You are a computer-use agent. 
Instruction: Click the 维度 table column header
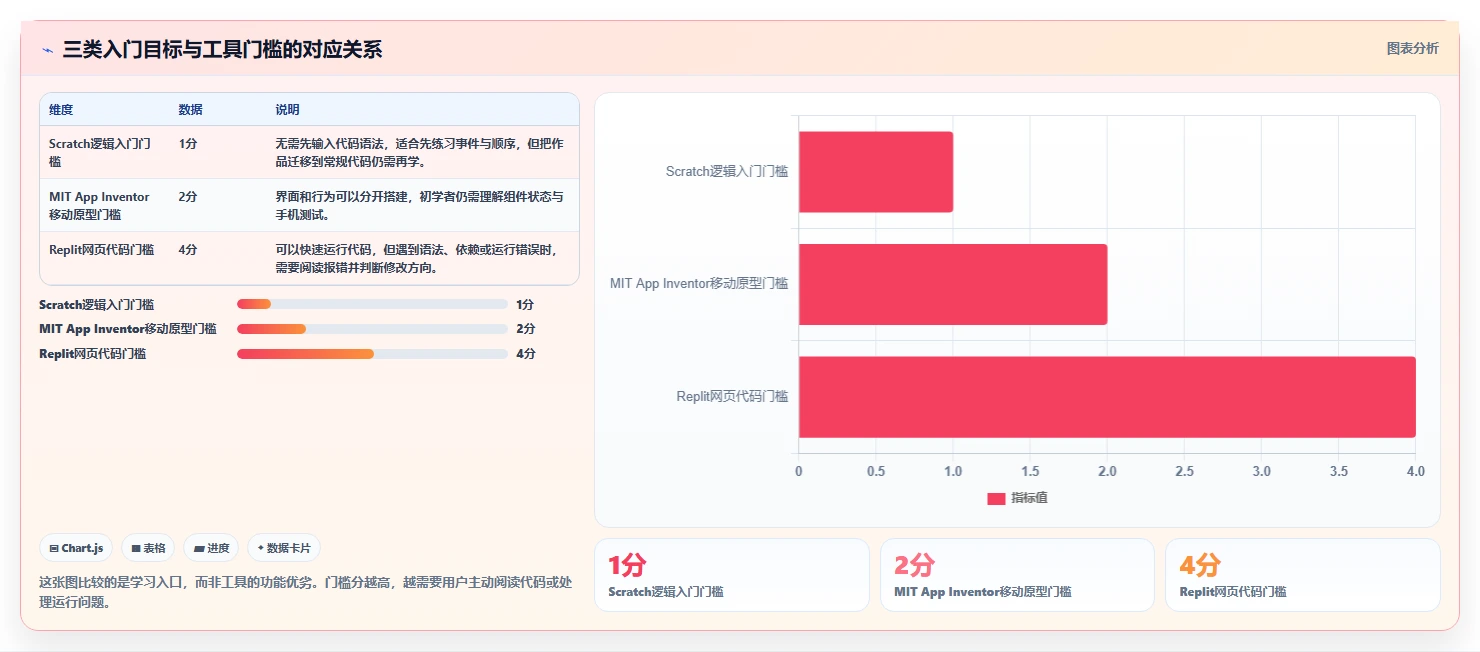pyautogui.click(x=61, y=110)
